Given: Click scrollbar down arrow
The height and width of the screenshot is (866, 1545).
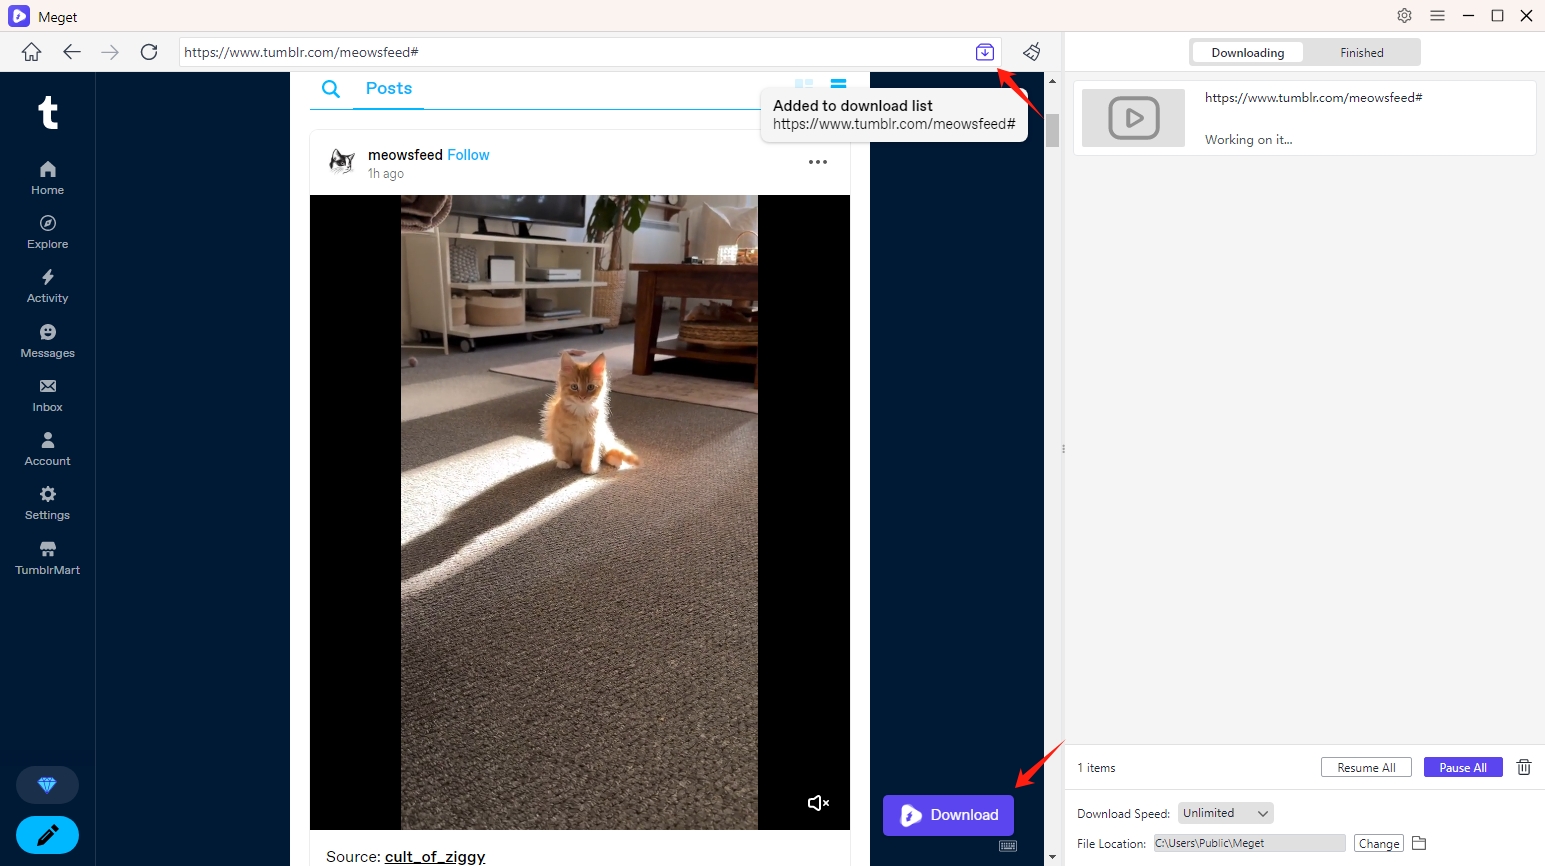Looking at the screenshot, I should (x=1052, y=857).
